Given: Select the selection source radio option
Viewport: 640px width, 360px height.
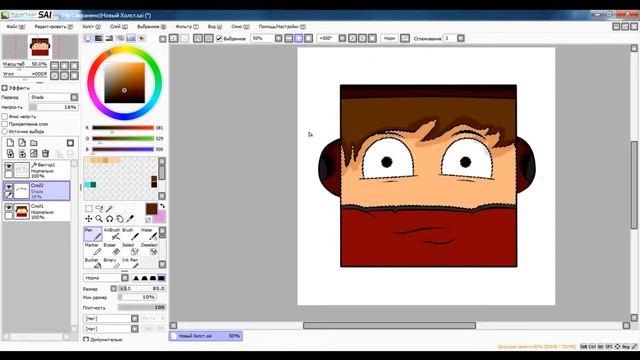Looking at the screenshot, I should [x=4, y=131].
